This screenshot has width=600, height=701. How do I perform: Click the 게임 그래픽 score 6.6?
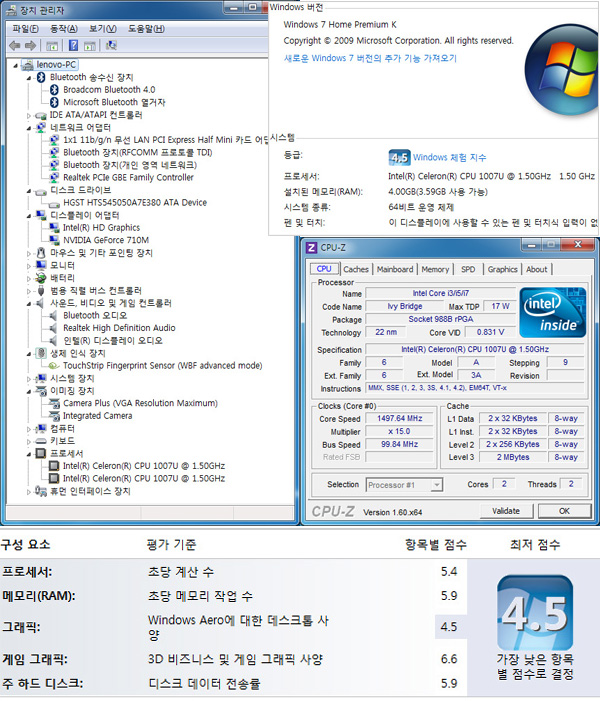click(449, 659)
